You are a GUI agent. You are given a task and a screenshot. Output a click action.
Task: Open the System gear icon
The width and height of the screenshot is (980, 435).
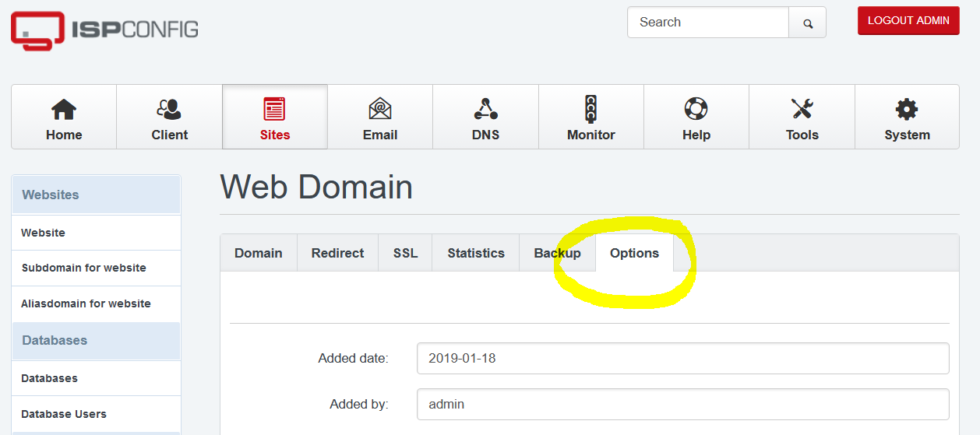coord(907,109)
